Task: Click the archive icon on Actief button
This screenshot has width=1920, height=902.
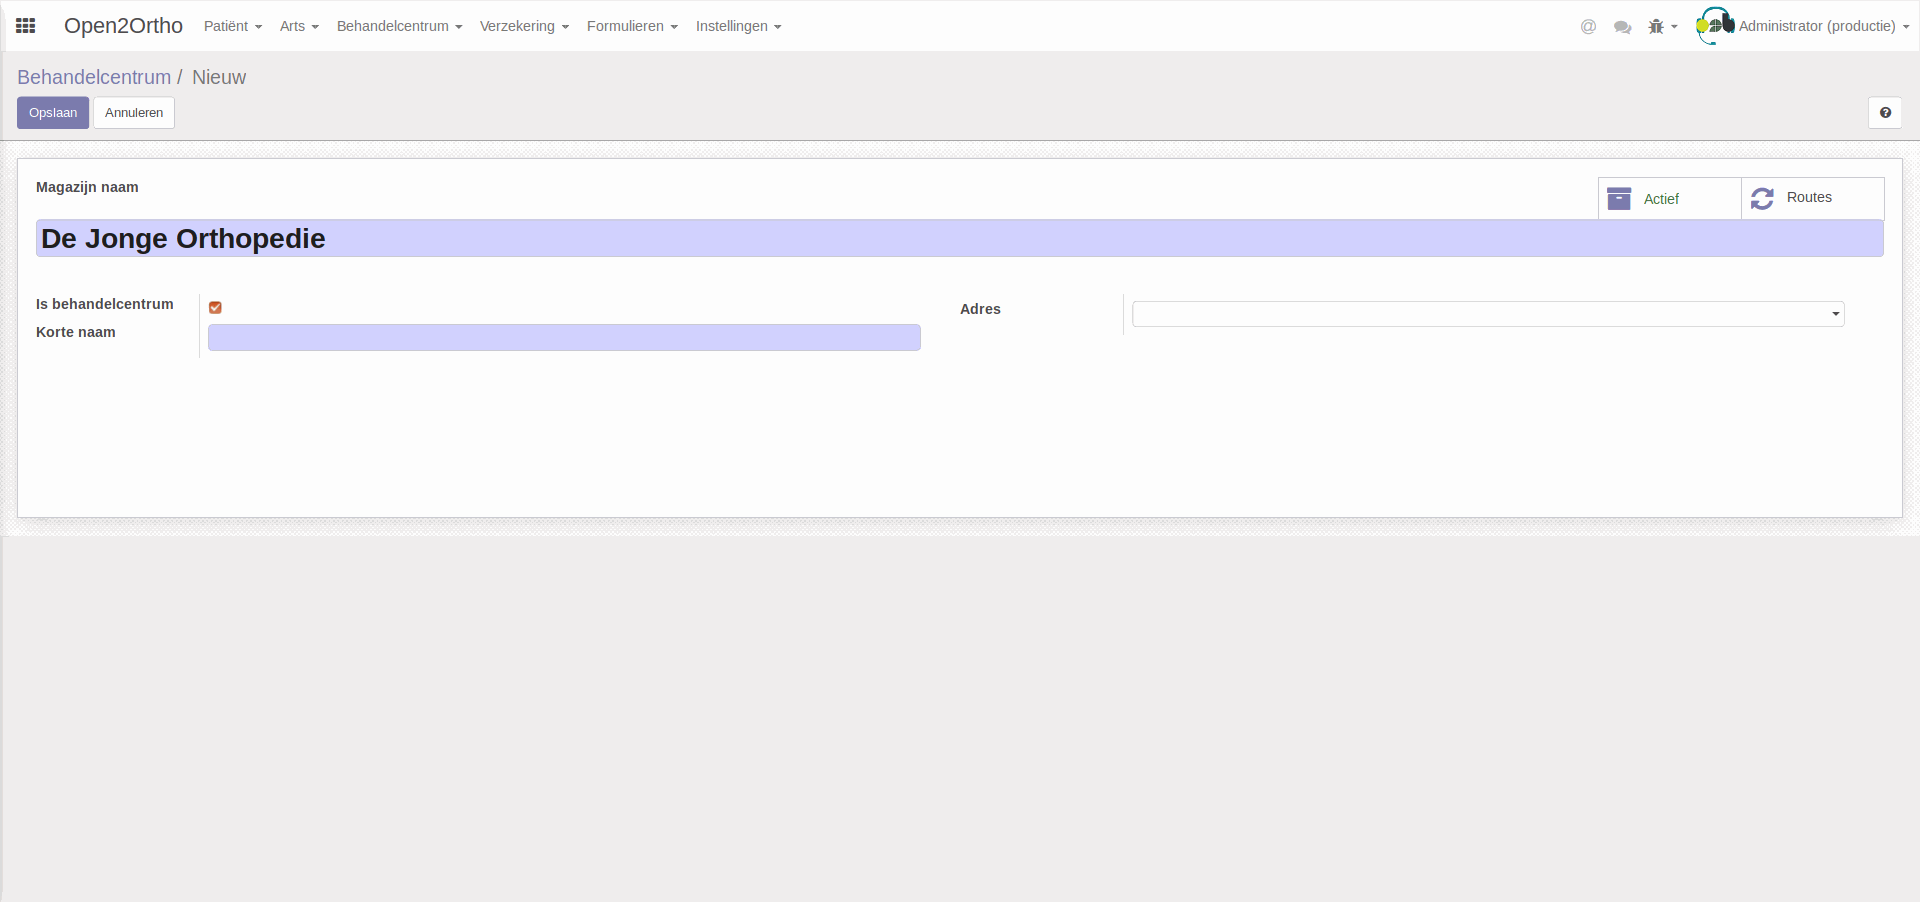Action: pos(1619,198)
